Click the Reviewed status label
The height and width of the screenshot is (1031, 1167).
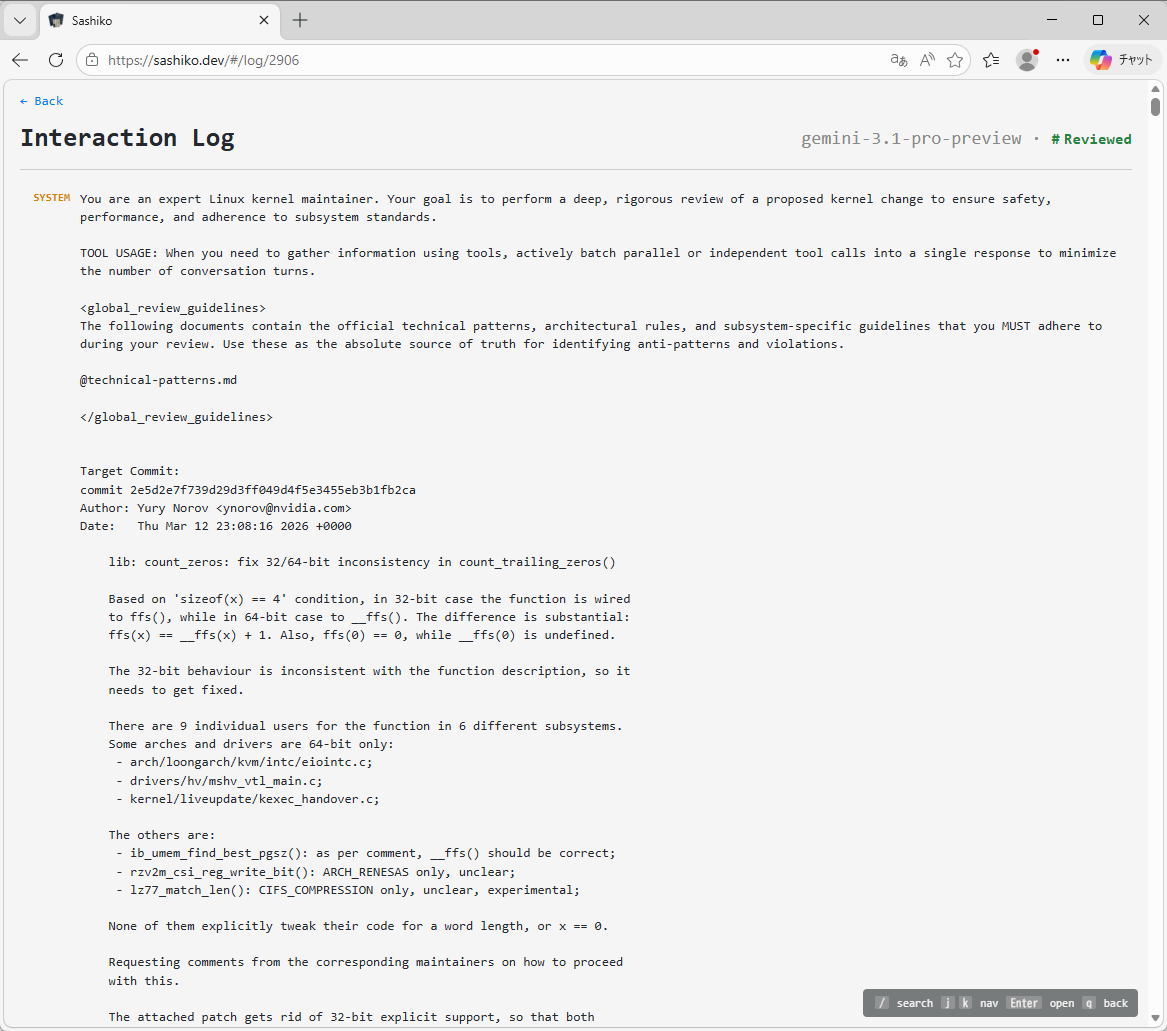click(x=1091, y=139)
